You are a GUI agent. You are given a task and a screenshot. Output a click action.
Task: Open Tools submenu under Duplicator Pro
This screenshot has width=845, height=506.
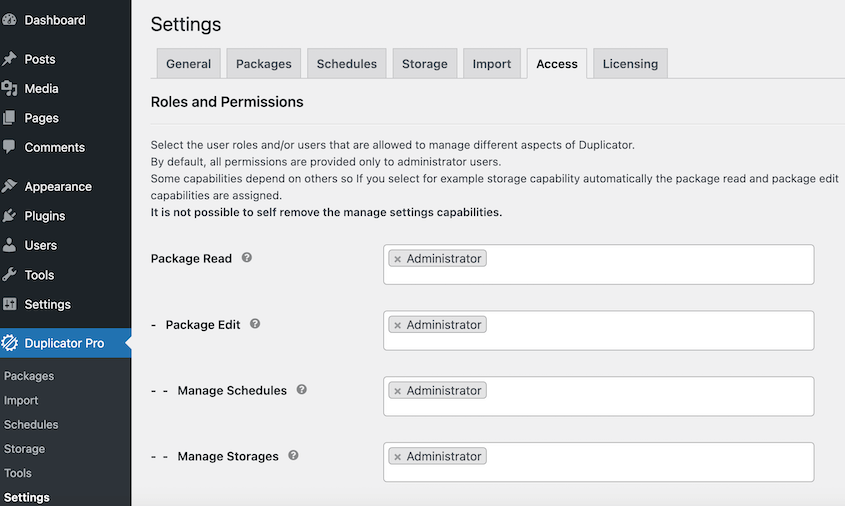tap(18, 473)
